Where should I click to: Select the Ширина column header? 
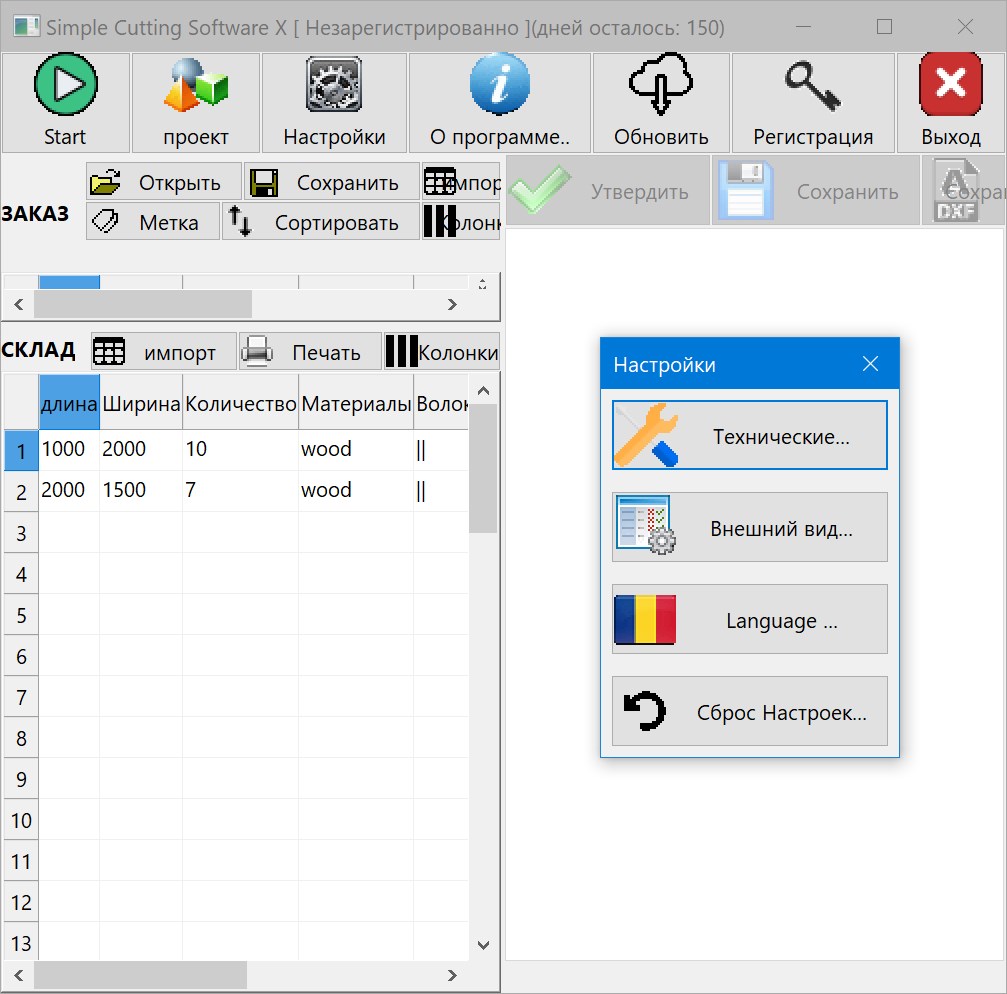[x=141, y=403]
